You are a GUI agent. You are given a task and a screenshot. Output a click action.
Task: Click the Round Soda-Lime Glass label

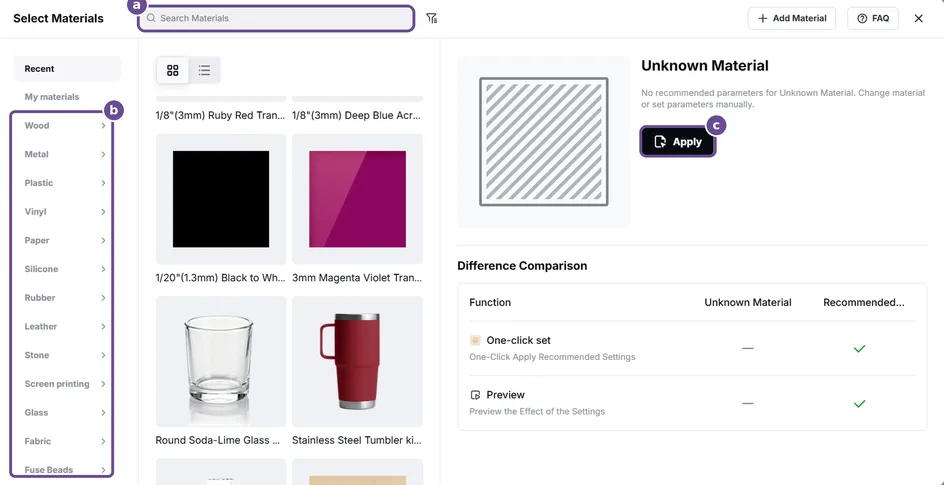[x=218, y=440]
